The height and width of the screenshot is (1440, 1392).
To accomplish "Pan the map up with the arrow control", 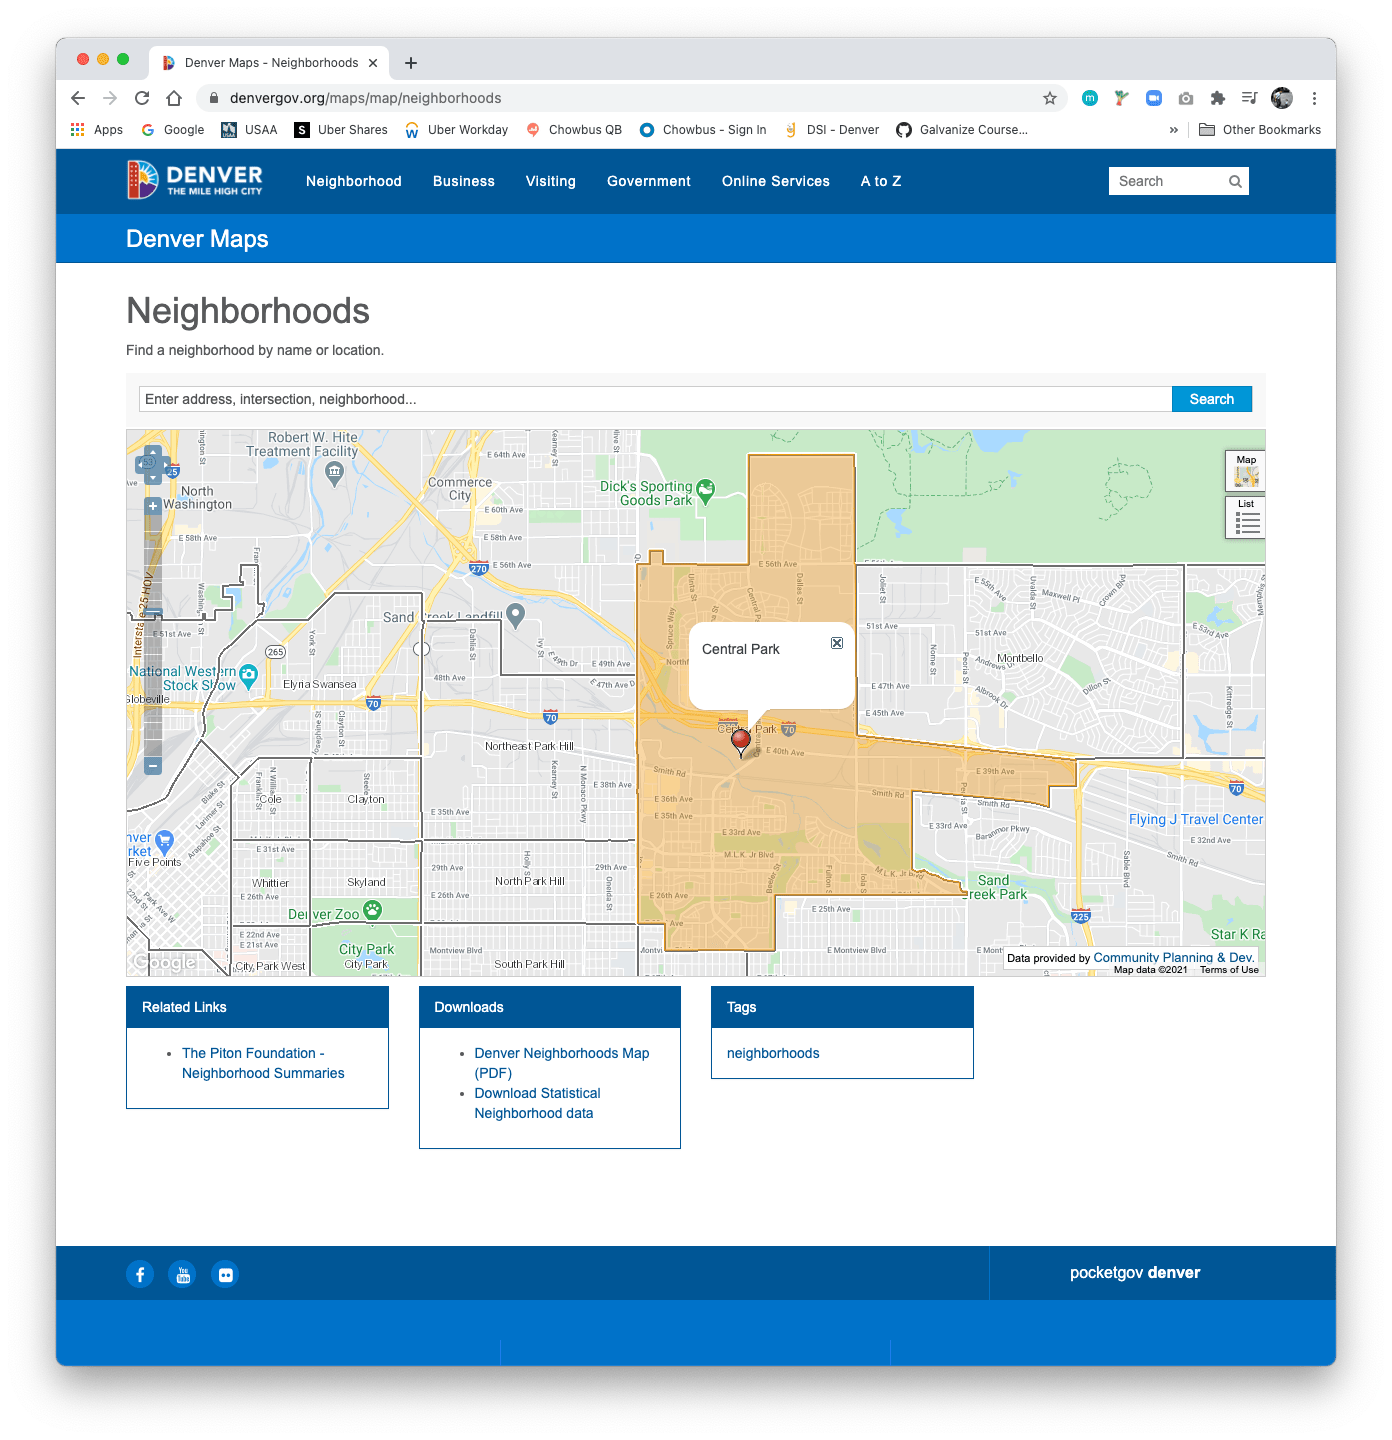I will point(152,451).
